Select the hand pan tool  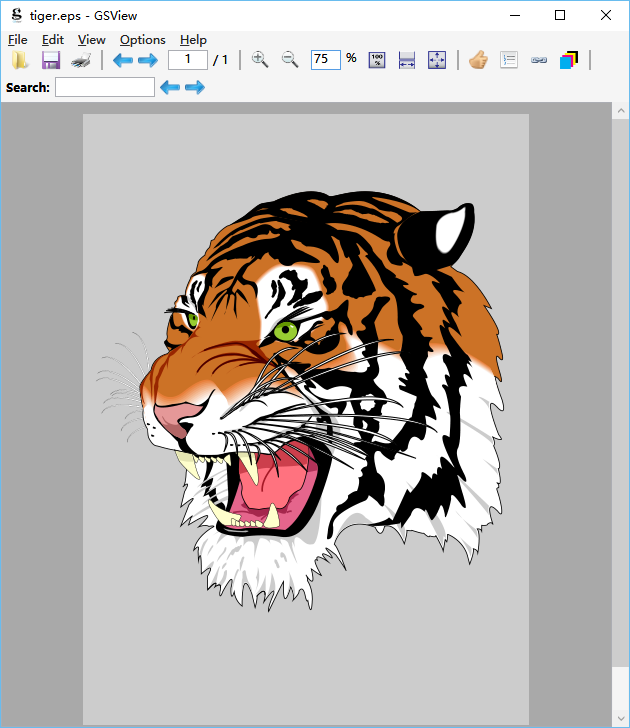click(478, 60)
